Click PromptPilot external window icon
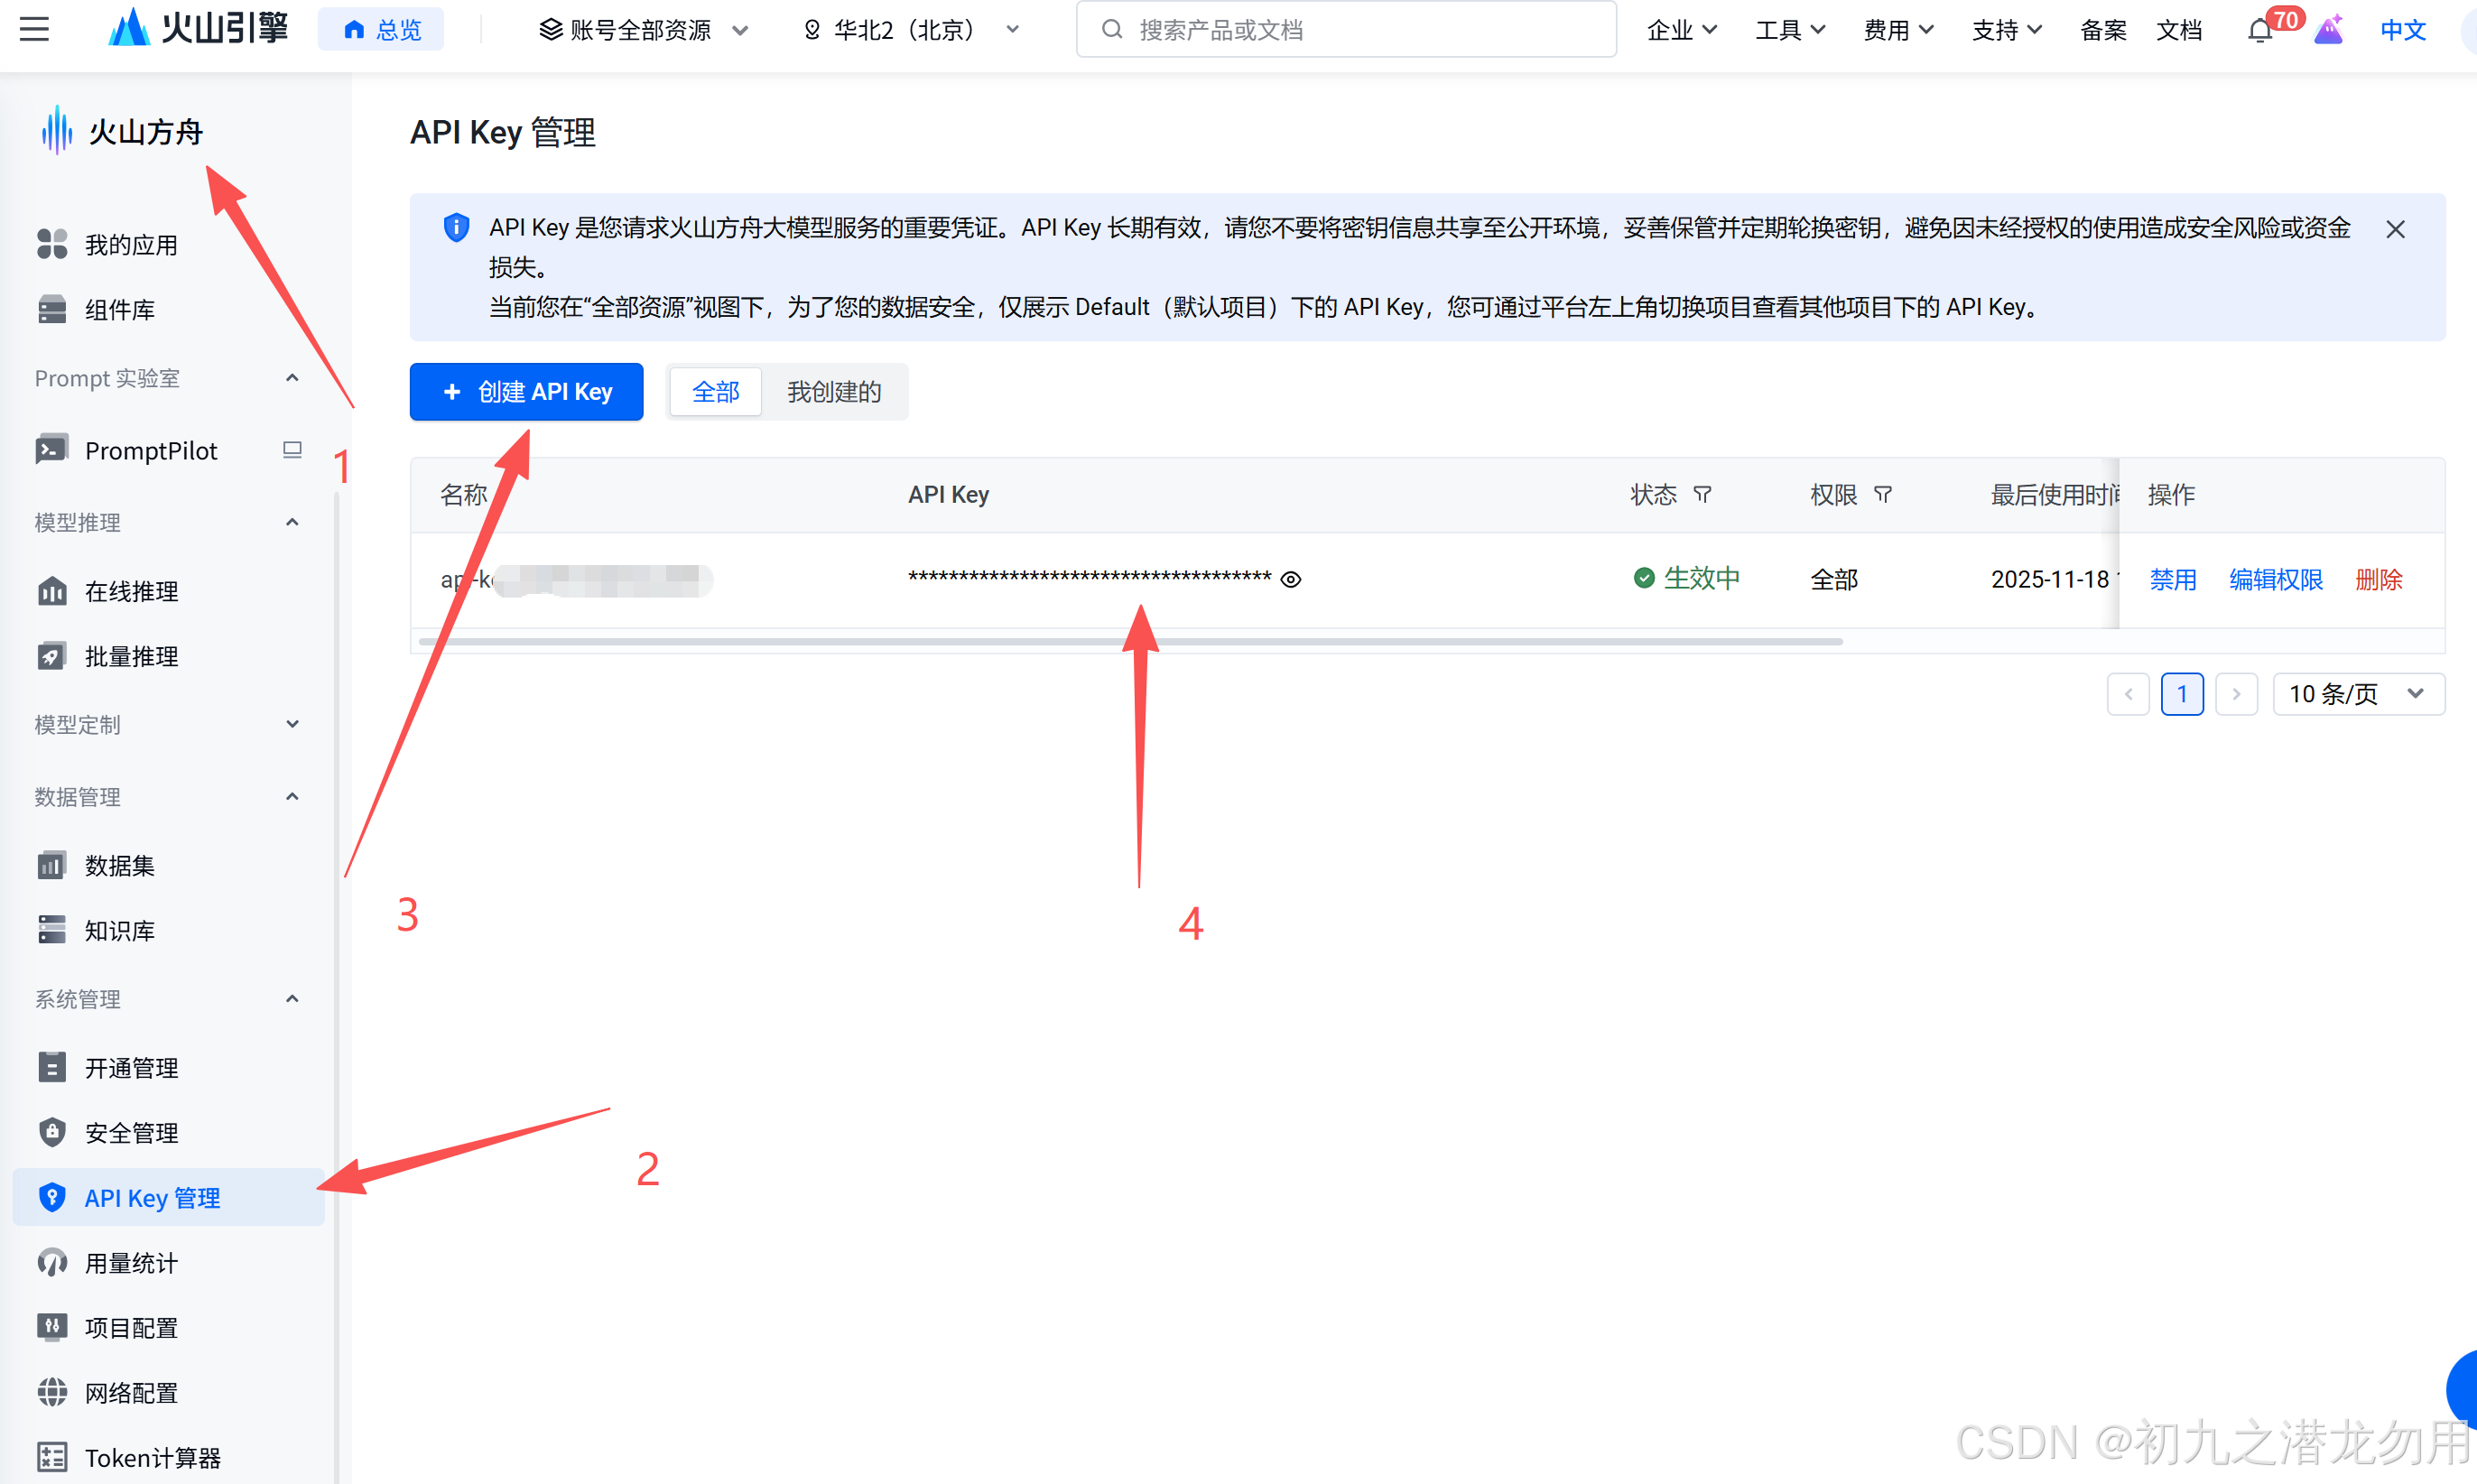Image resolution: width=2477 pixels, height=1484 pixels. (x=292, y=450)
